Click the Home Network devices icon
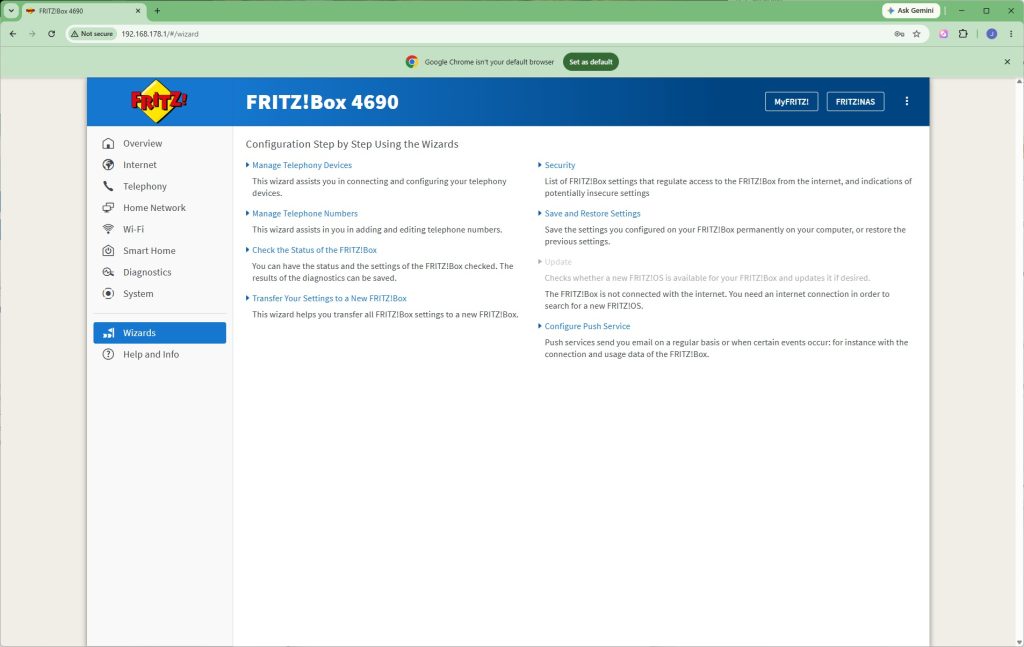This screenshot has width=1024, height=647. coord(108,208)
